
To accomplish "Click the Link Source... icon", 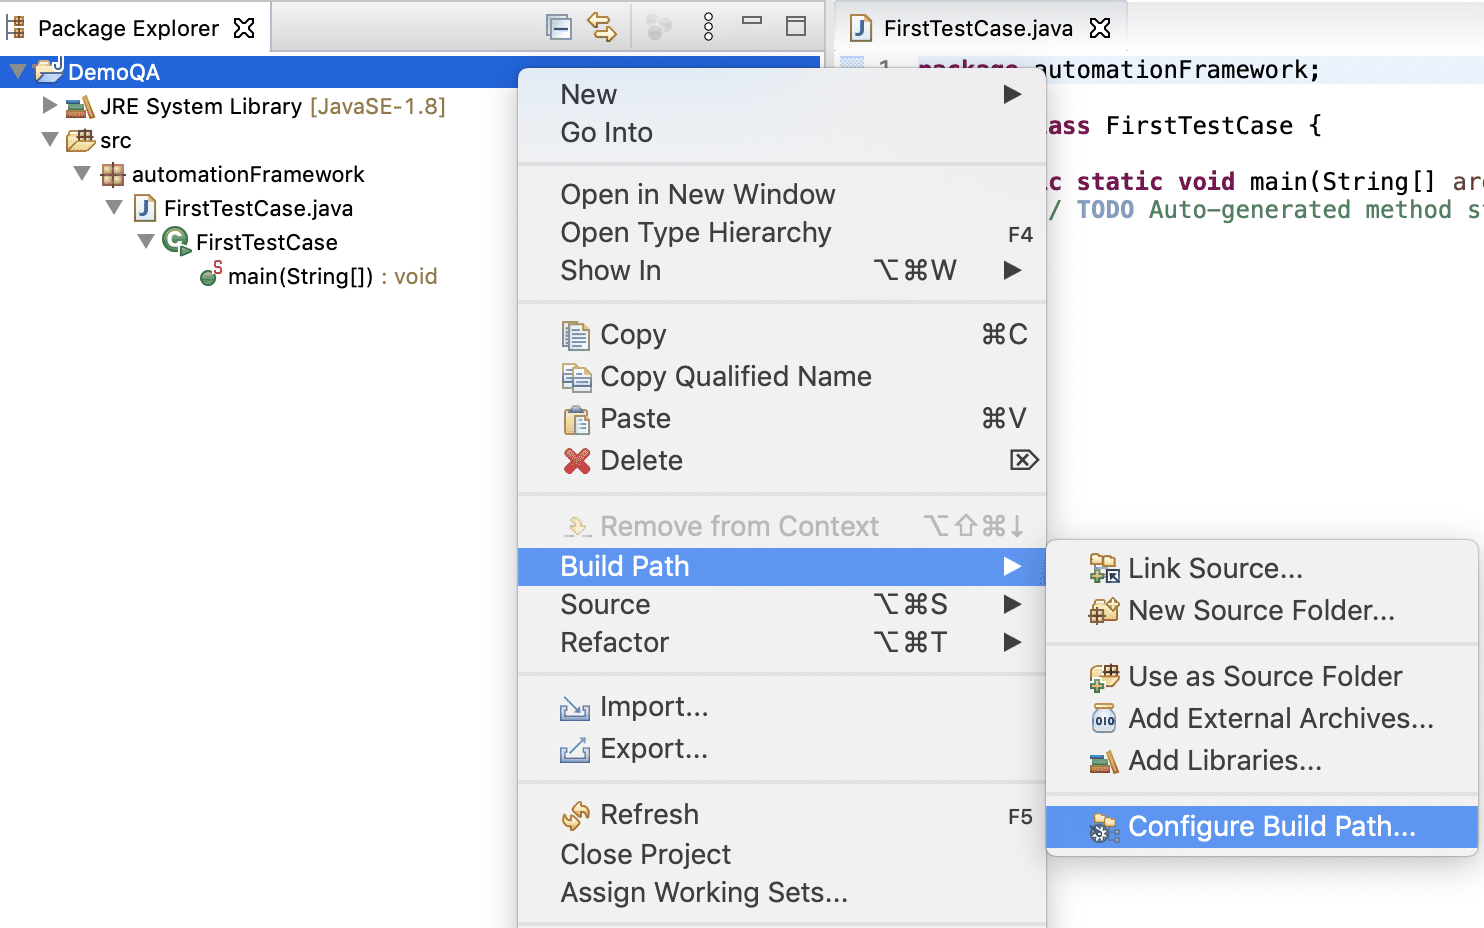I will tap(1104, 569).
